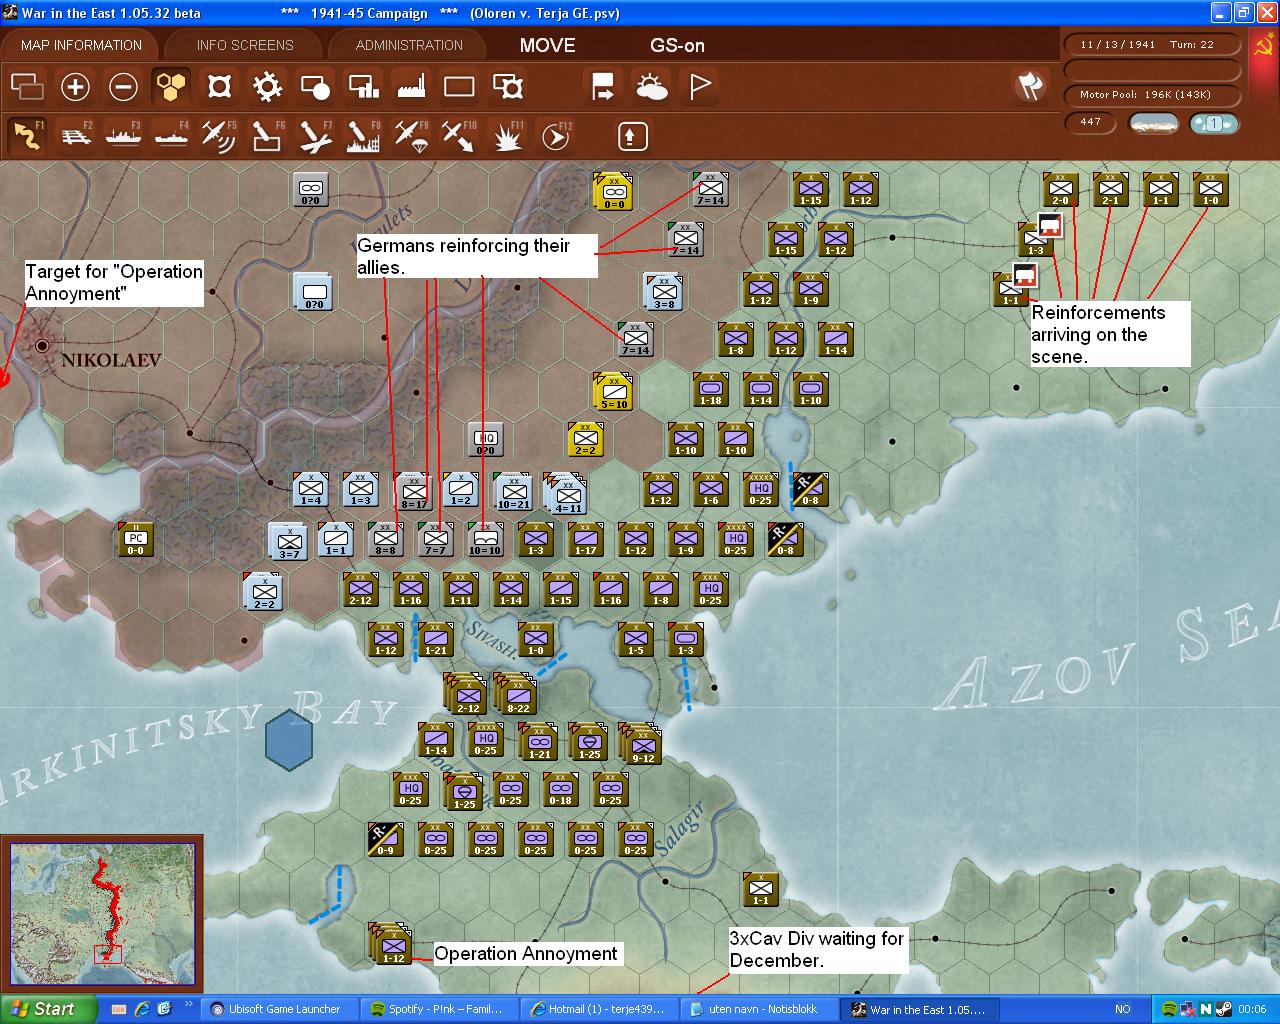The width and height of the screenshot is (1280, 1024).
Task: Select the PC 0-0 unit counter
Action: [x=135, y=540]
